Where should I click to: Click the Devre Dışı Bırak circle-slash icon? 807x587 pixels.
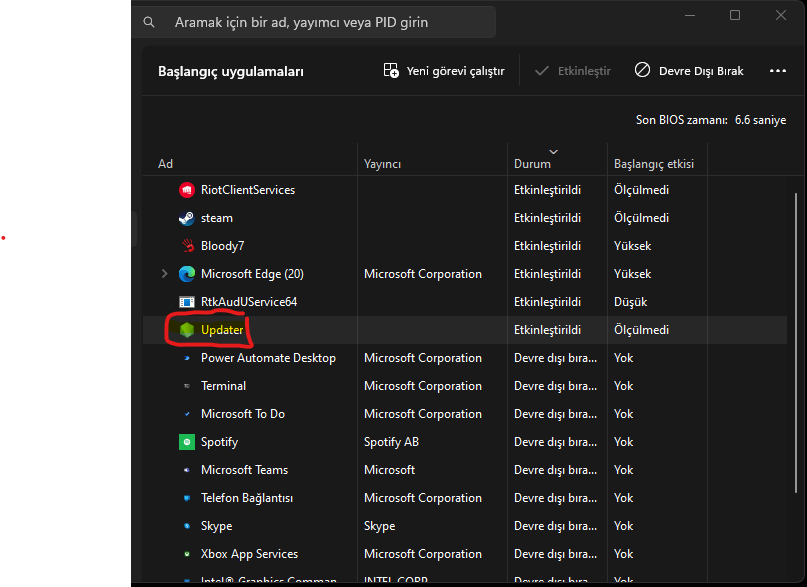coord(642,70)
